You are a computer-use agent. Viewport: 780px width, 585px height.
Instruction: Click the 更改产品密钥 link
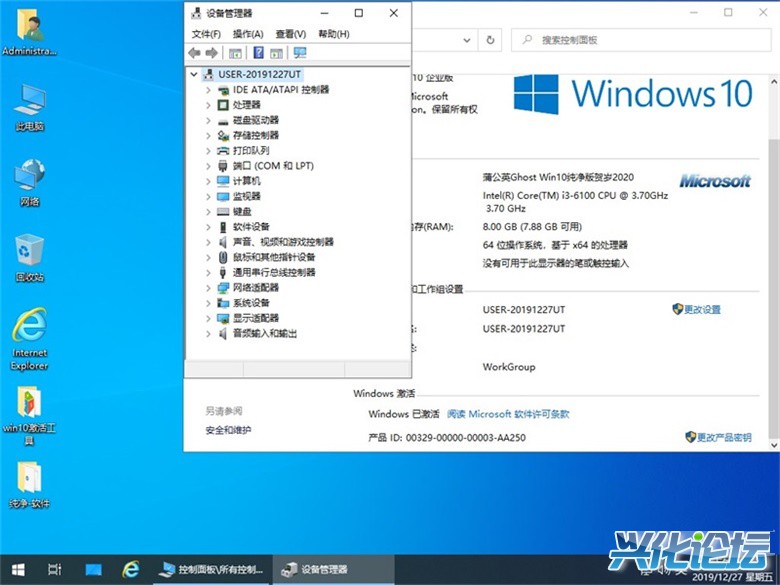point(723,438)
